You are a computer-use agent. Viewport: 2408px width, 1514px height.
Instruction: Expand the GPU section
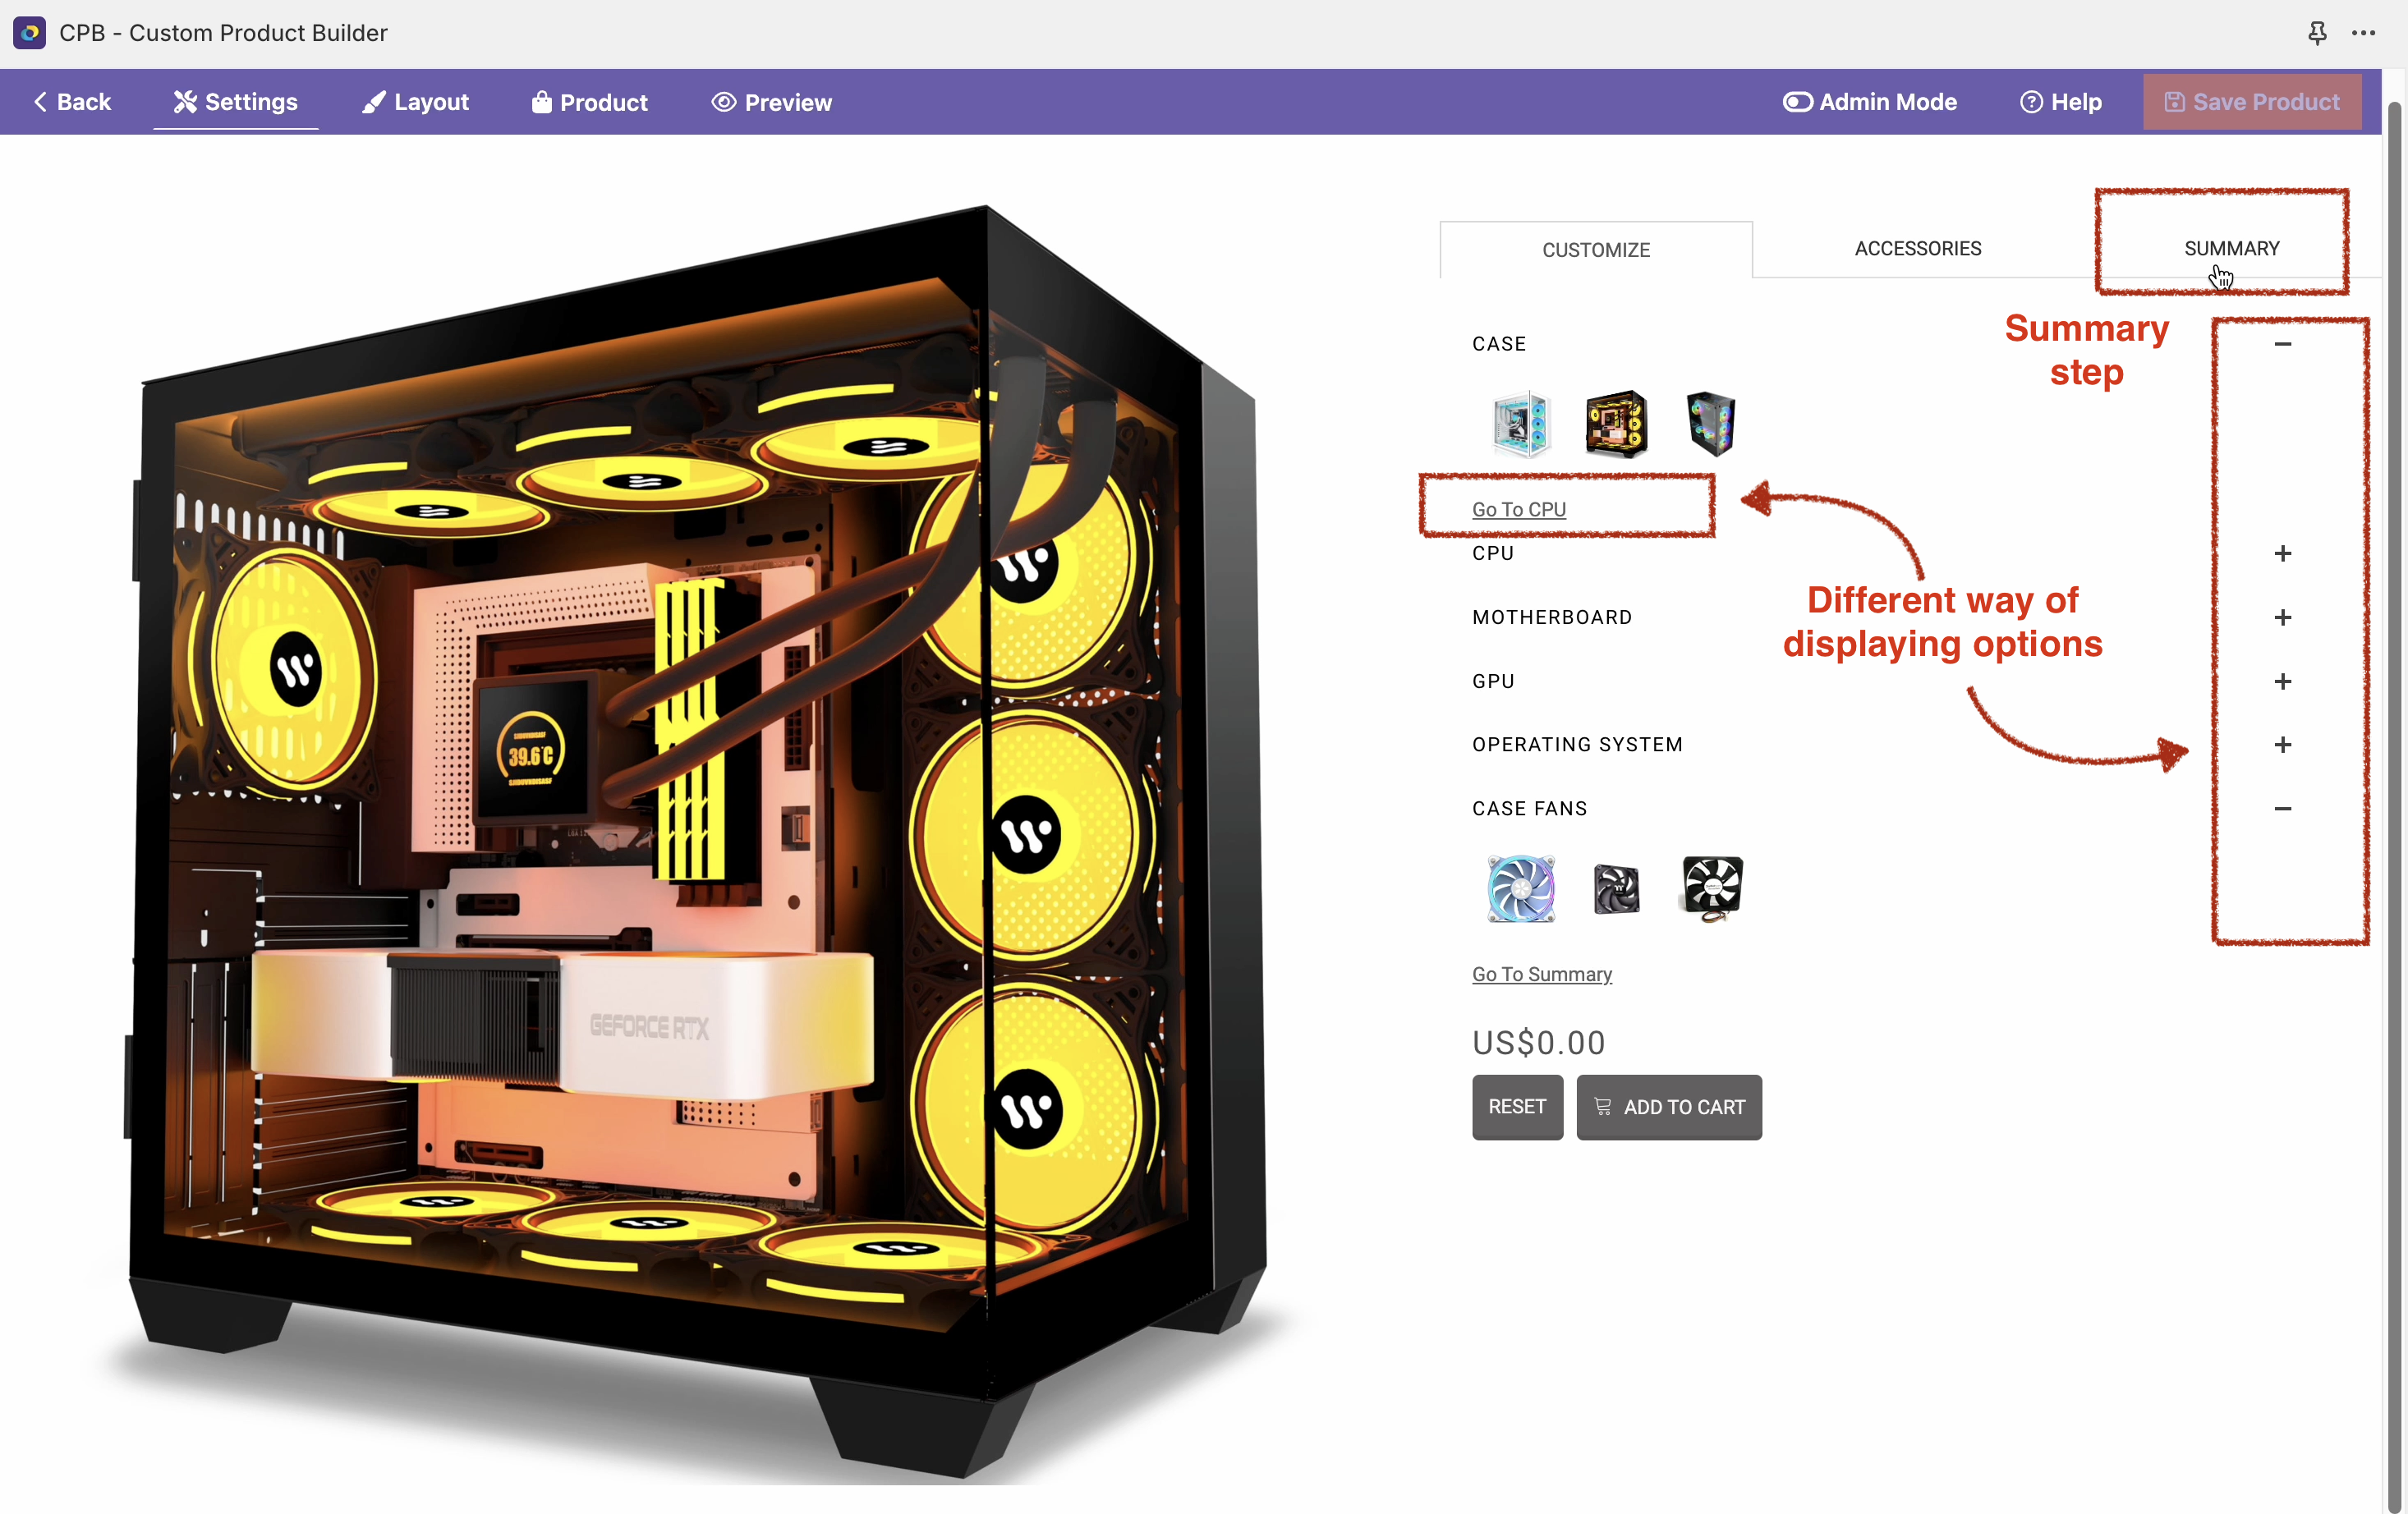[2282, 681]
